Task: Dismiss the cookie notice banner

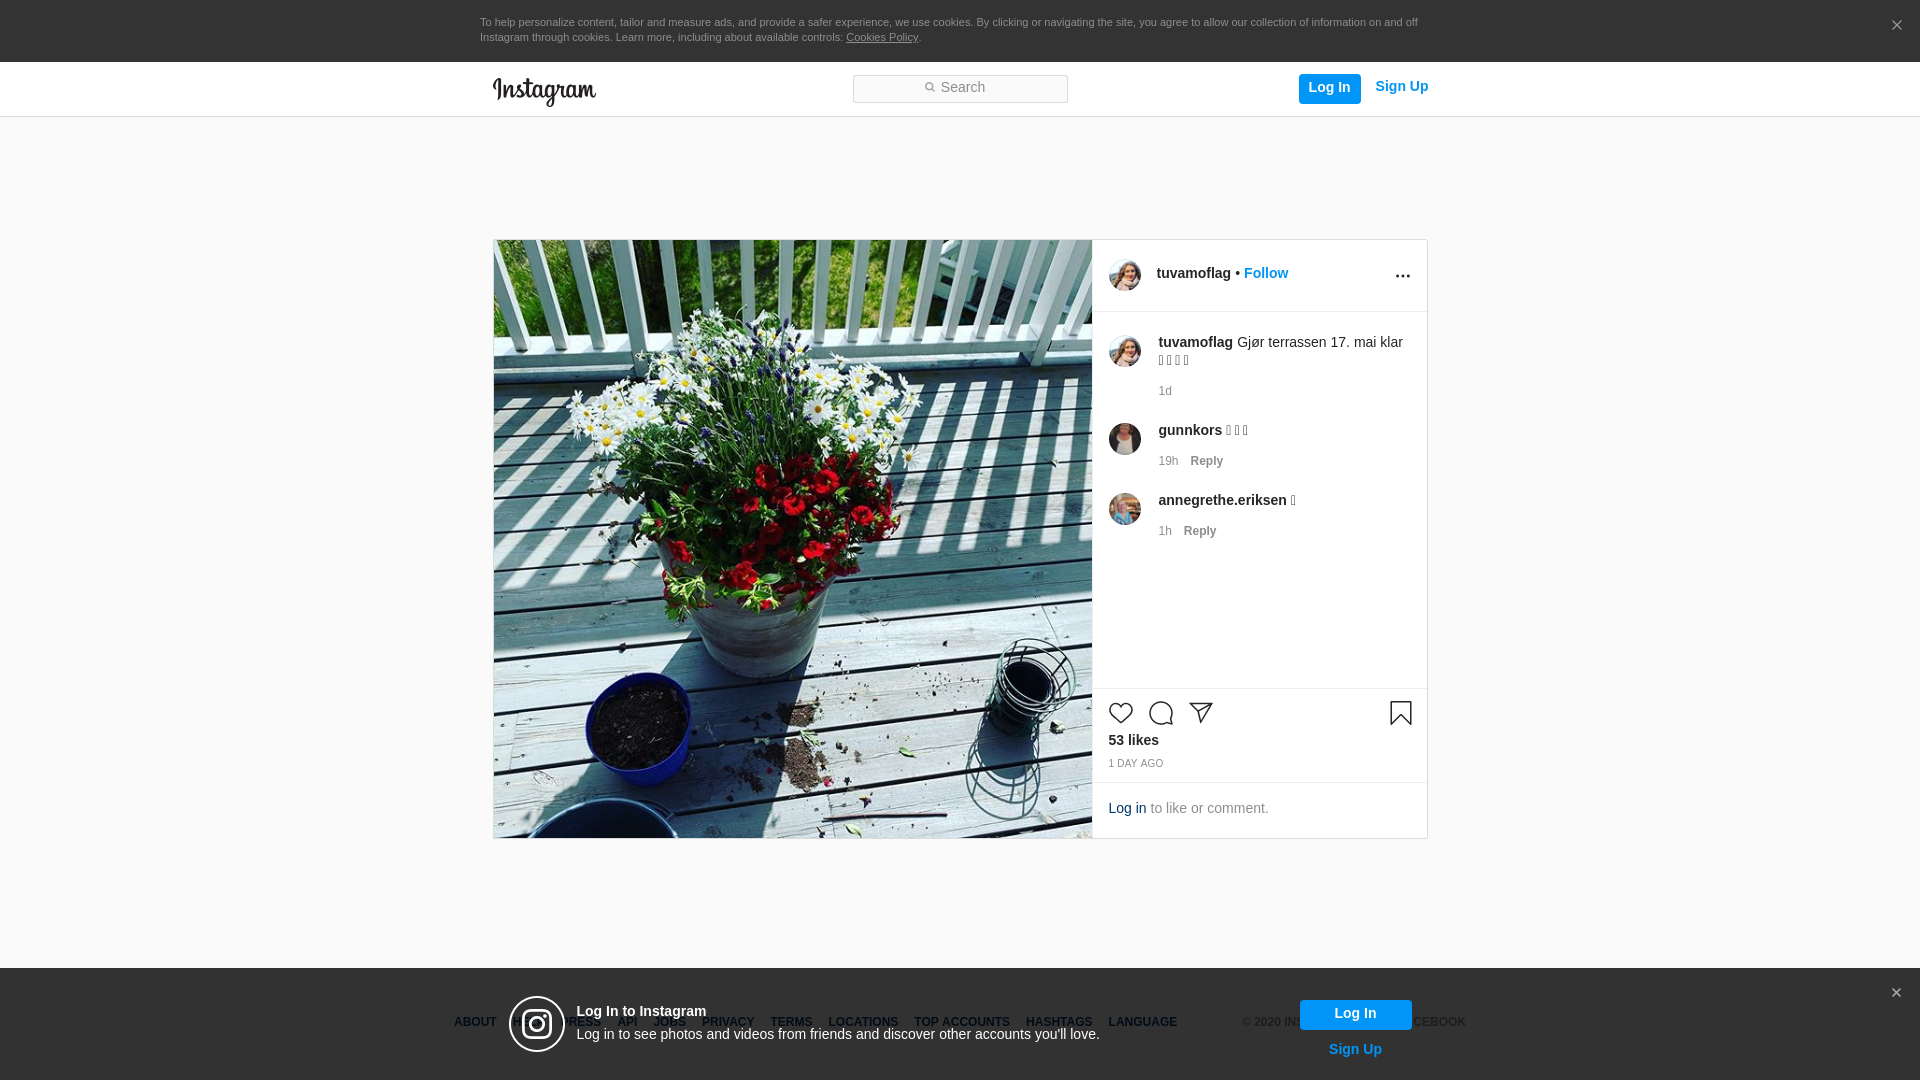Action: tap(1896, 25)
